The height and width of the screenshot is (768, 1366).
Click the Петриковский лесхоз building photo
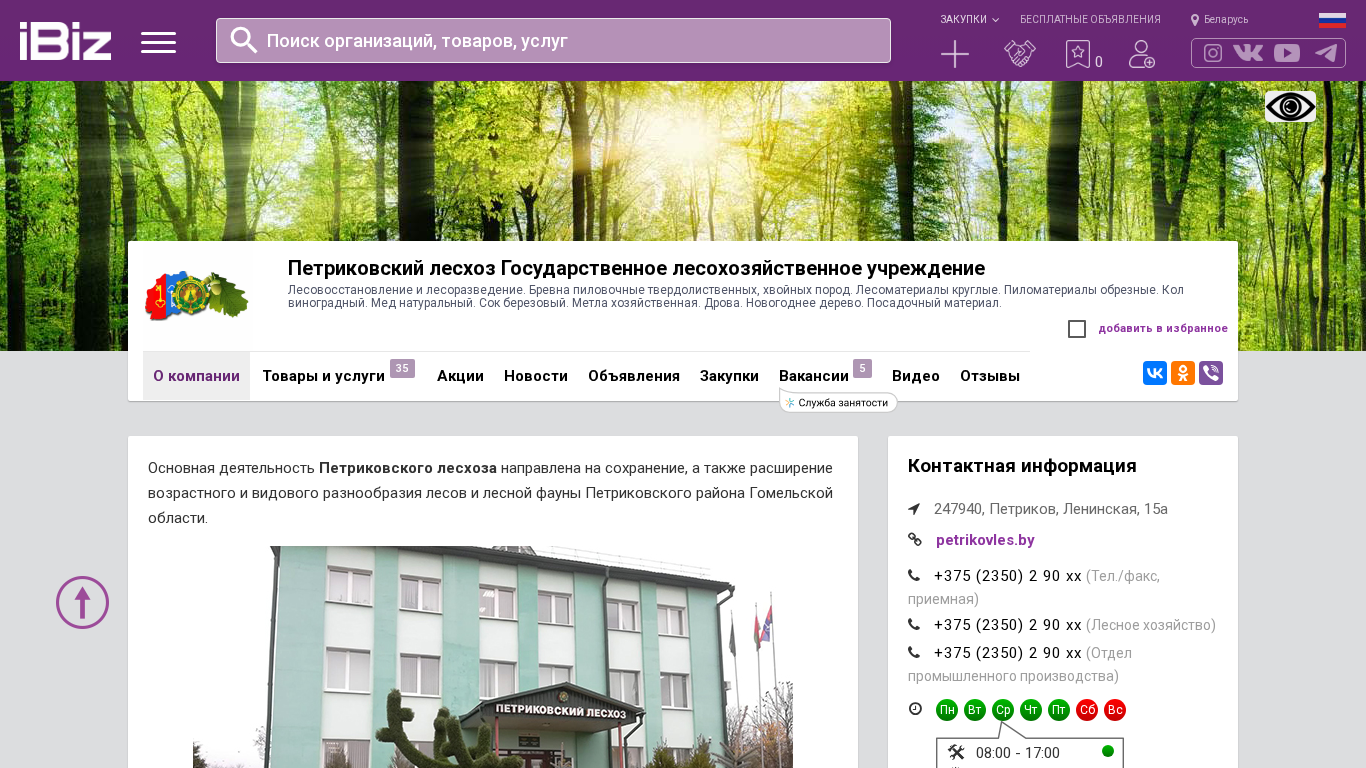click(x=493, y=657)
